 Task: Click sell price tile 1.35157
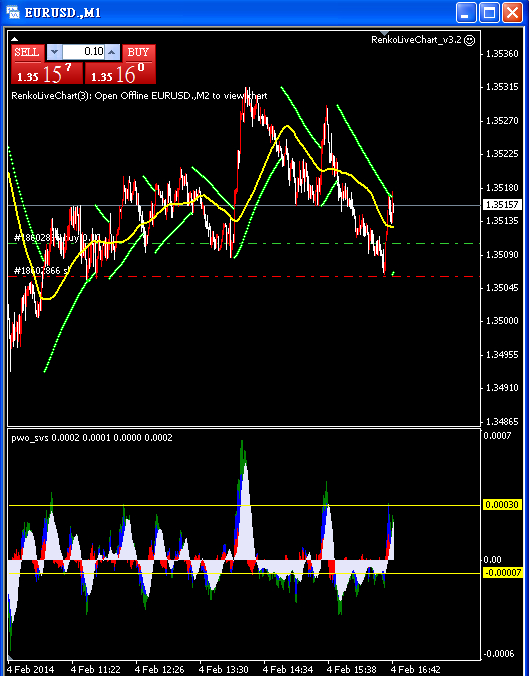coord(47,73)
